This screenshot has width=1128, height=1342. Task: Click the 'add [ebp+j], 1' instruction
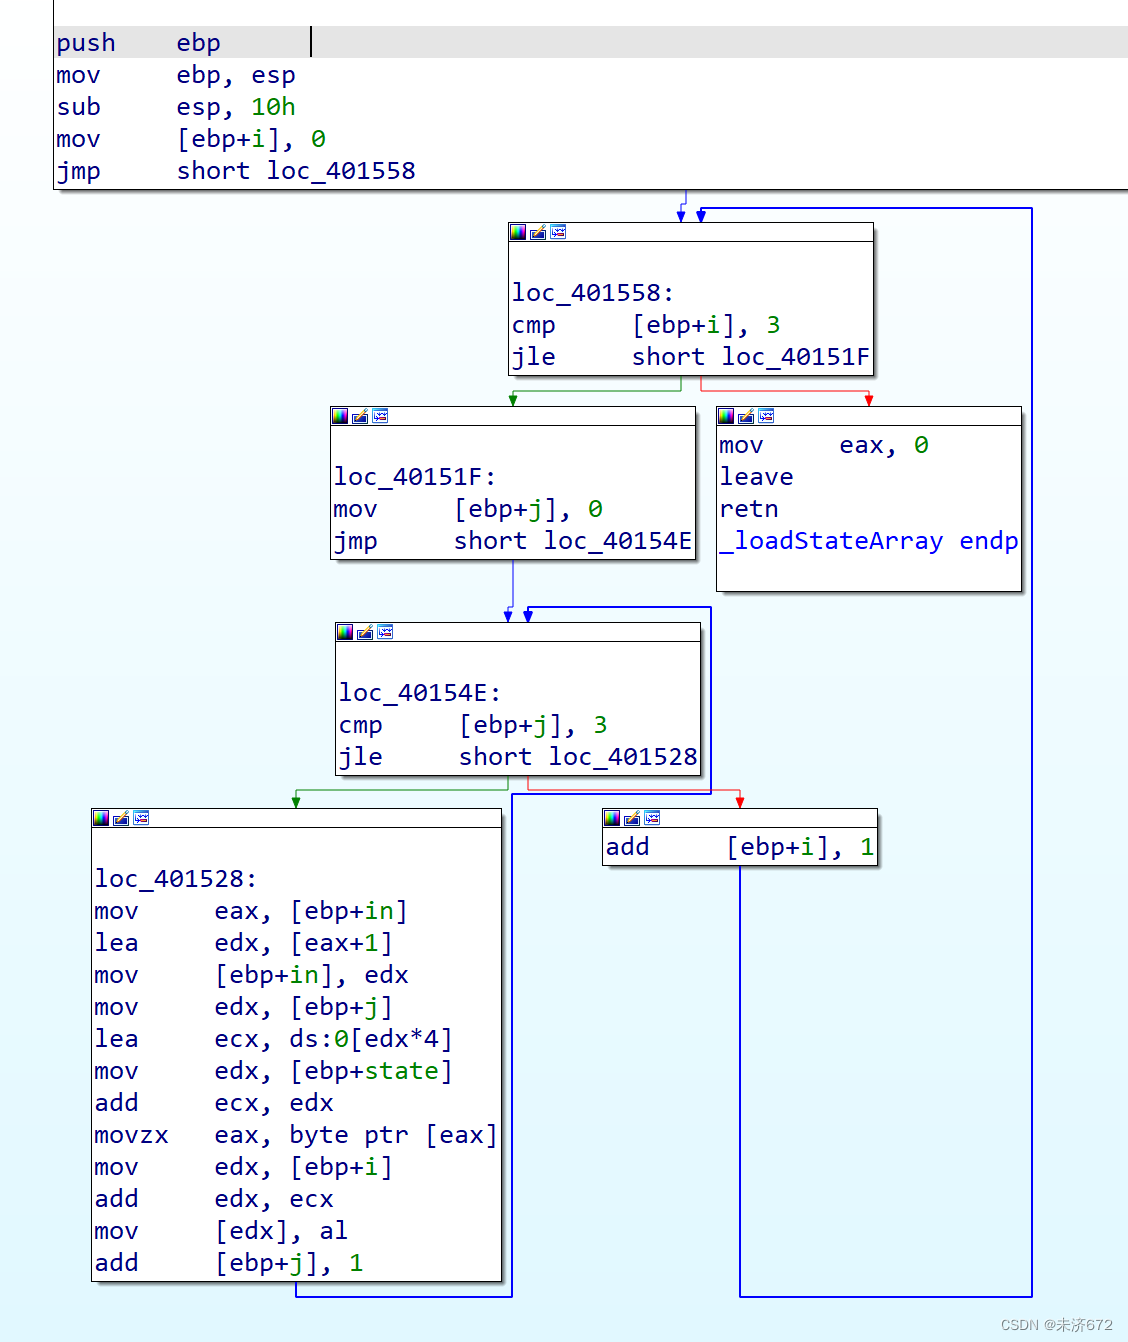229,1263
